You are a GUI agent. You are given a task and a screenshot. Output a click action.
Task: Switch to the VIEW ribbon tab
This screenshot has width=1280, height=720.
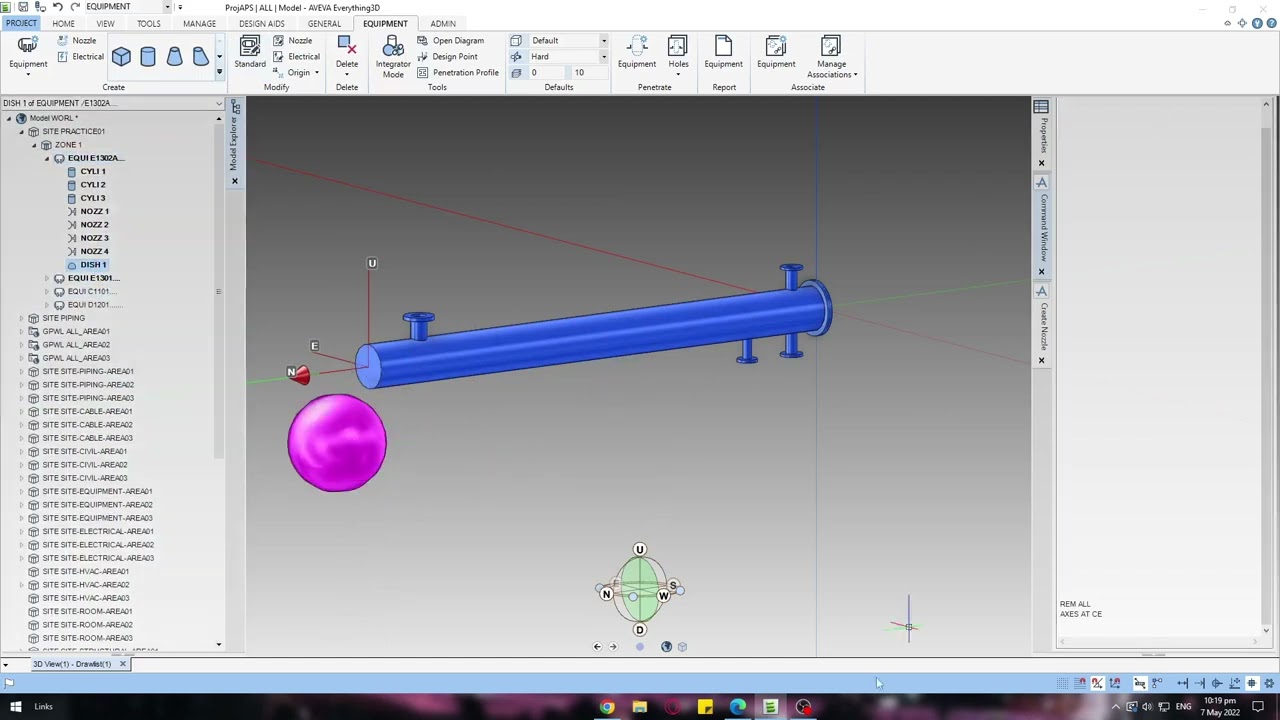[x=105, y=23]
